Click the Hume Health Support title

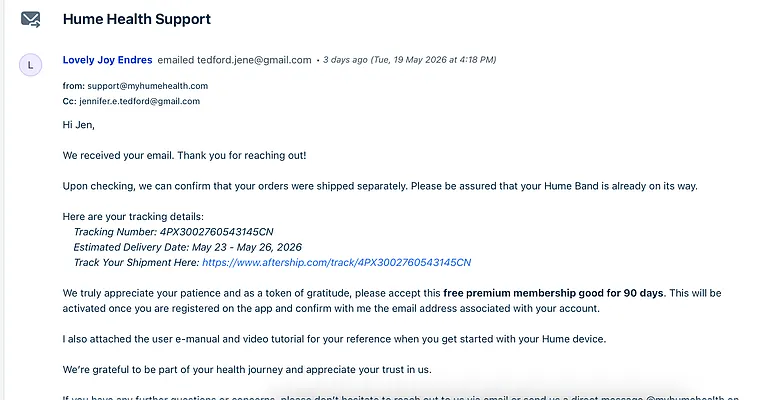pyautogui.click(x=137, y=19)
